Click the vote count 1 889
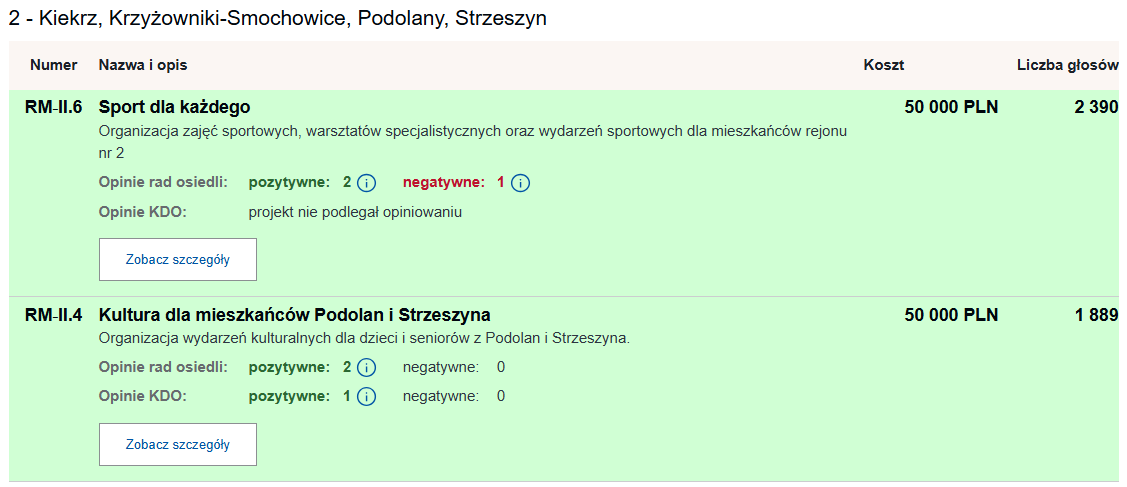The width and height of the screenshot is (1127, 487). pos(1096,315)
